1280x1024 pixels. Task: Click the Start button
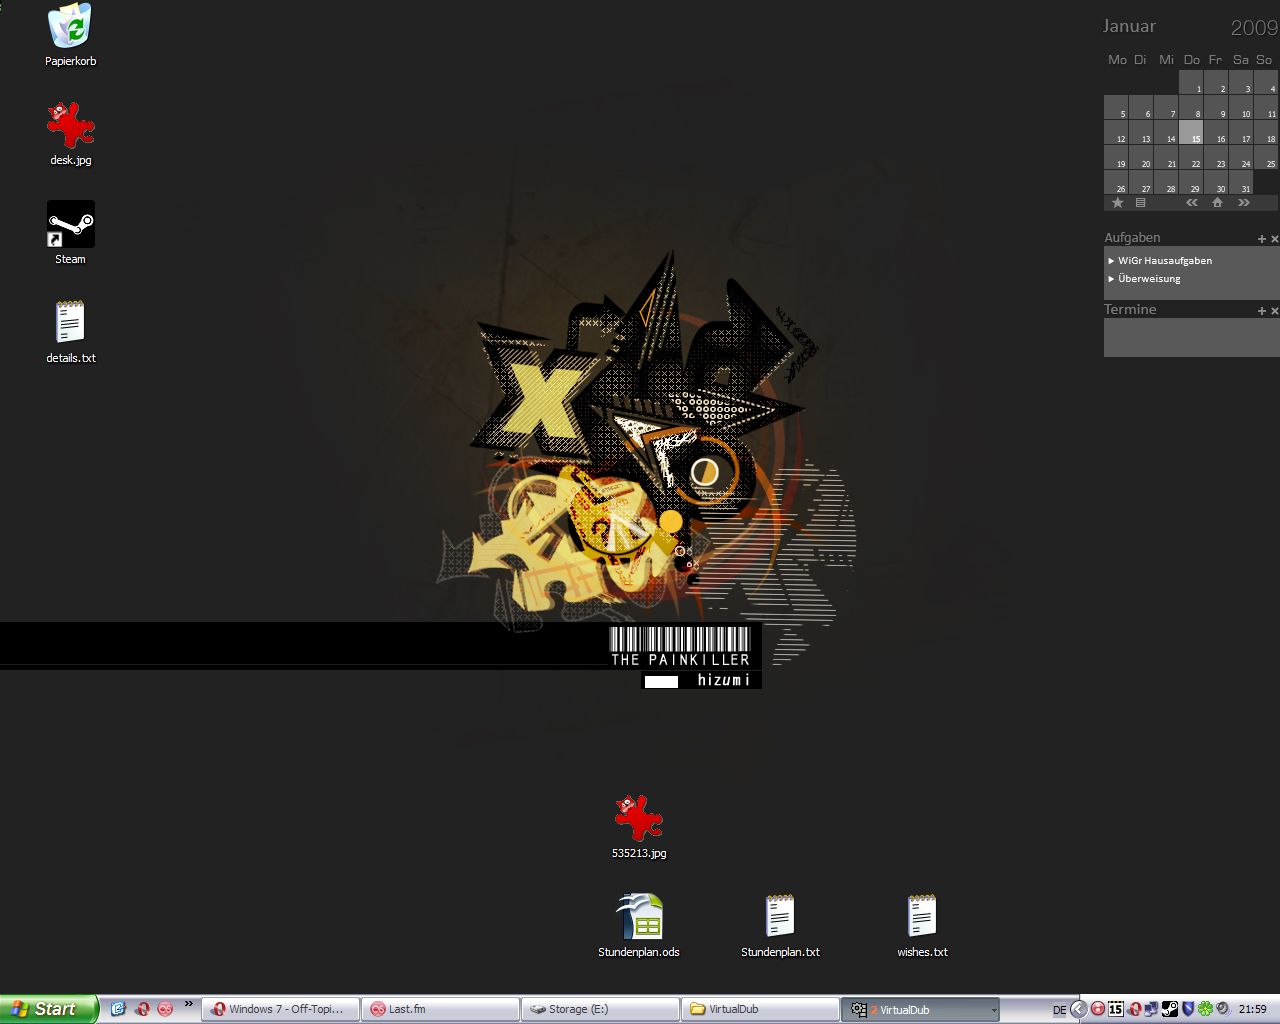(48, 1009)
